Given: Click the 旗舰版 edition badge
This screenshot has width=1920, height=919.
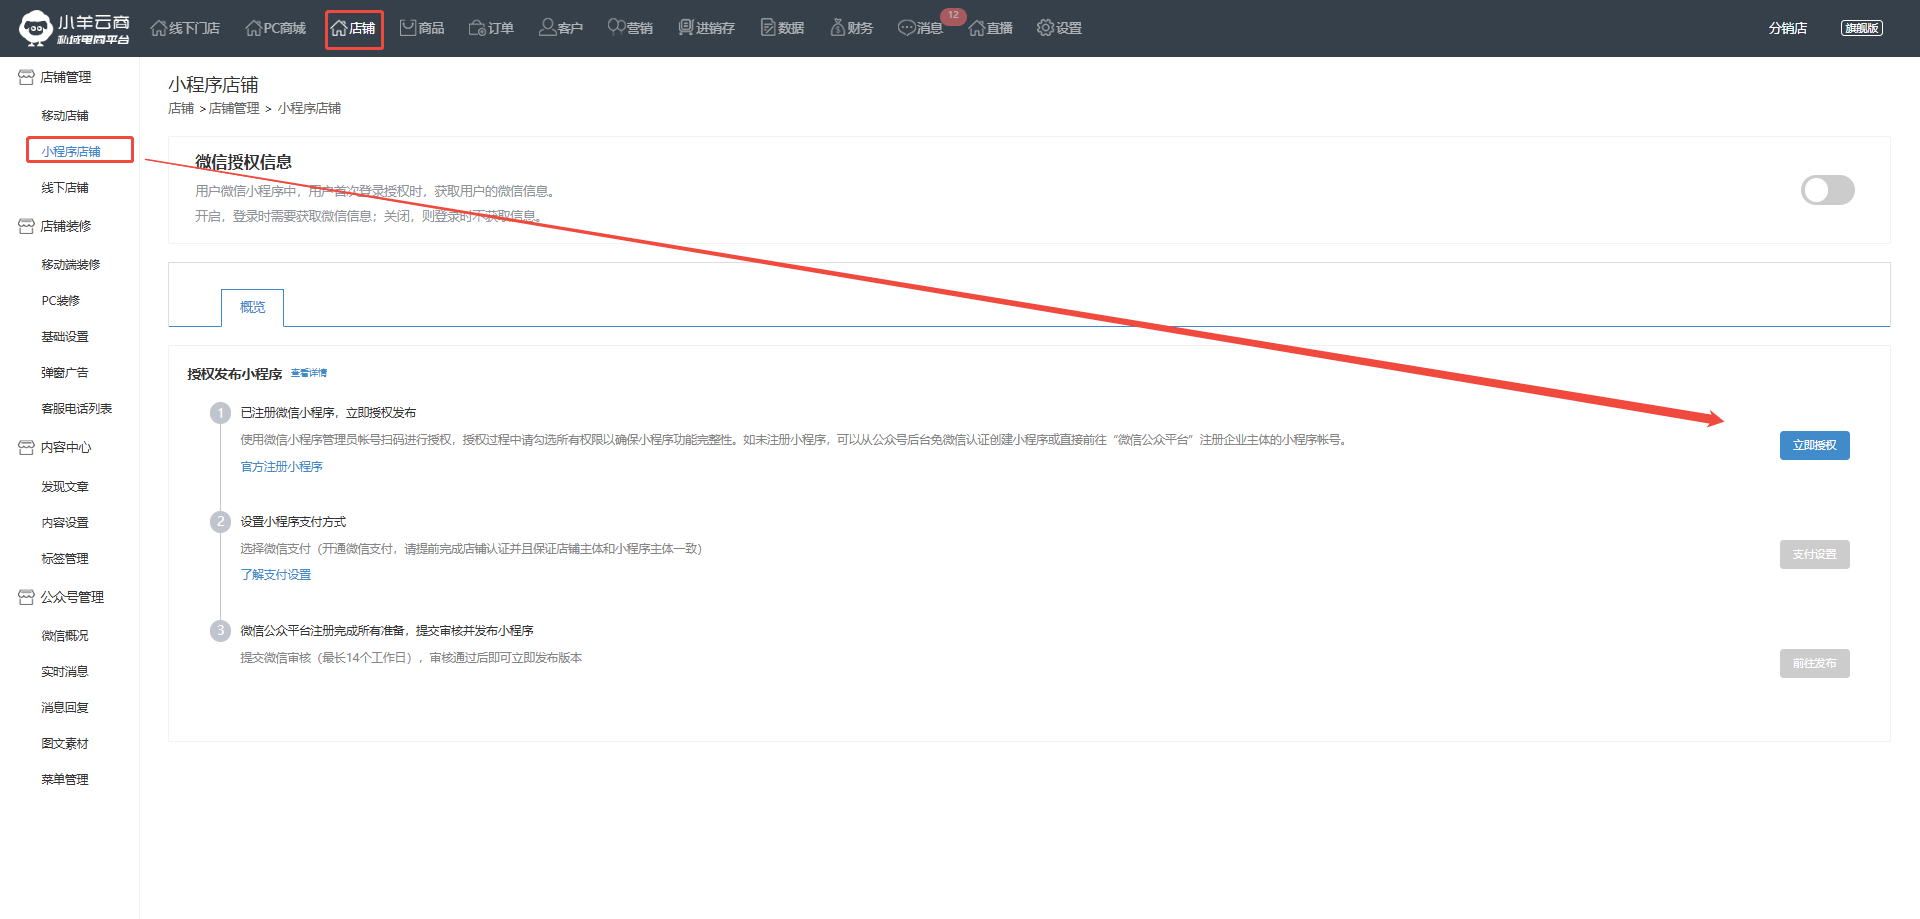Looking at the screenshot, I should pos(1861,28).
